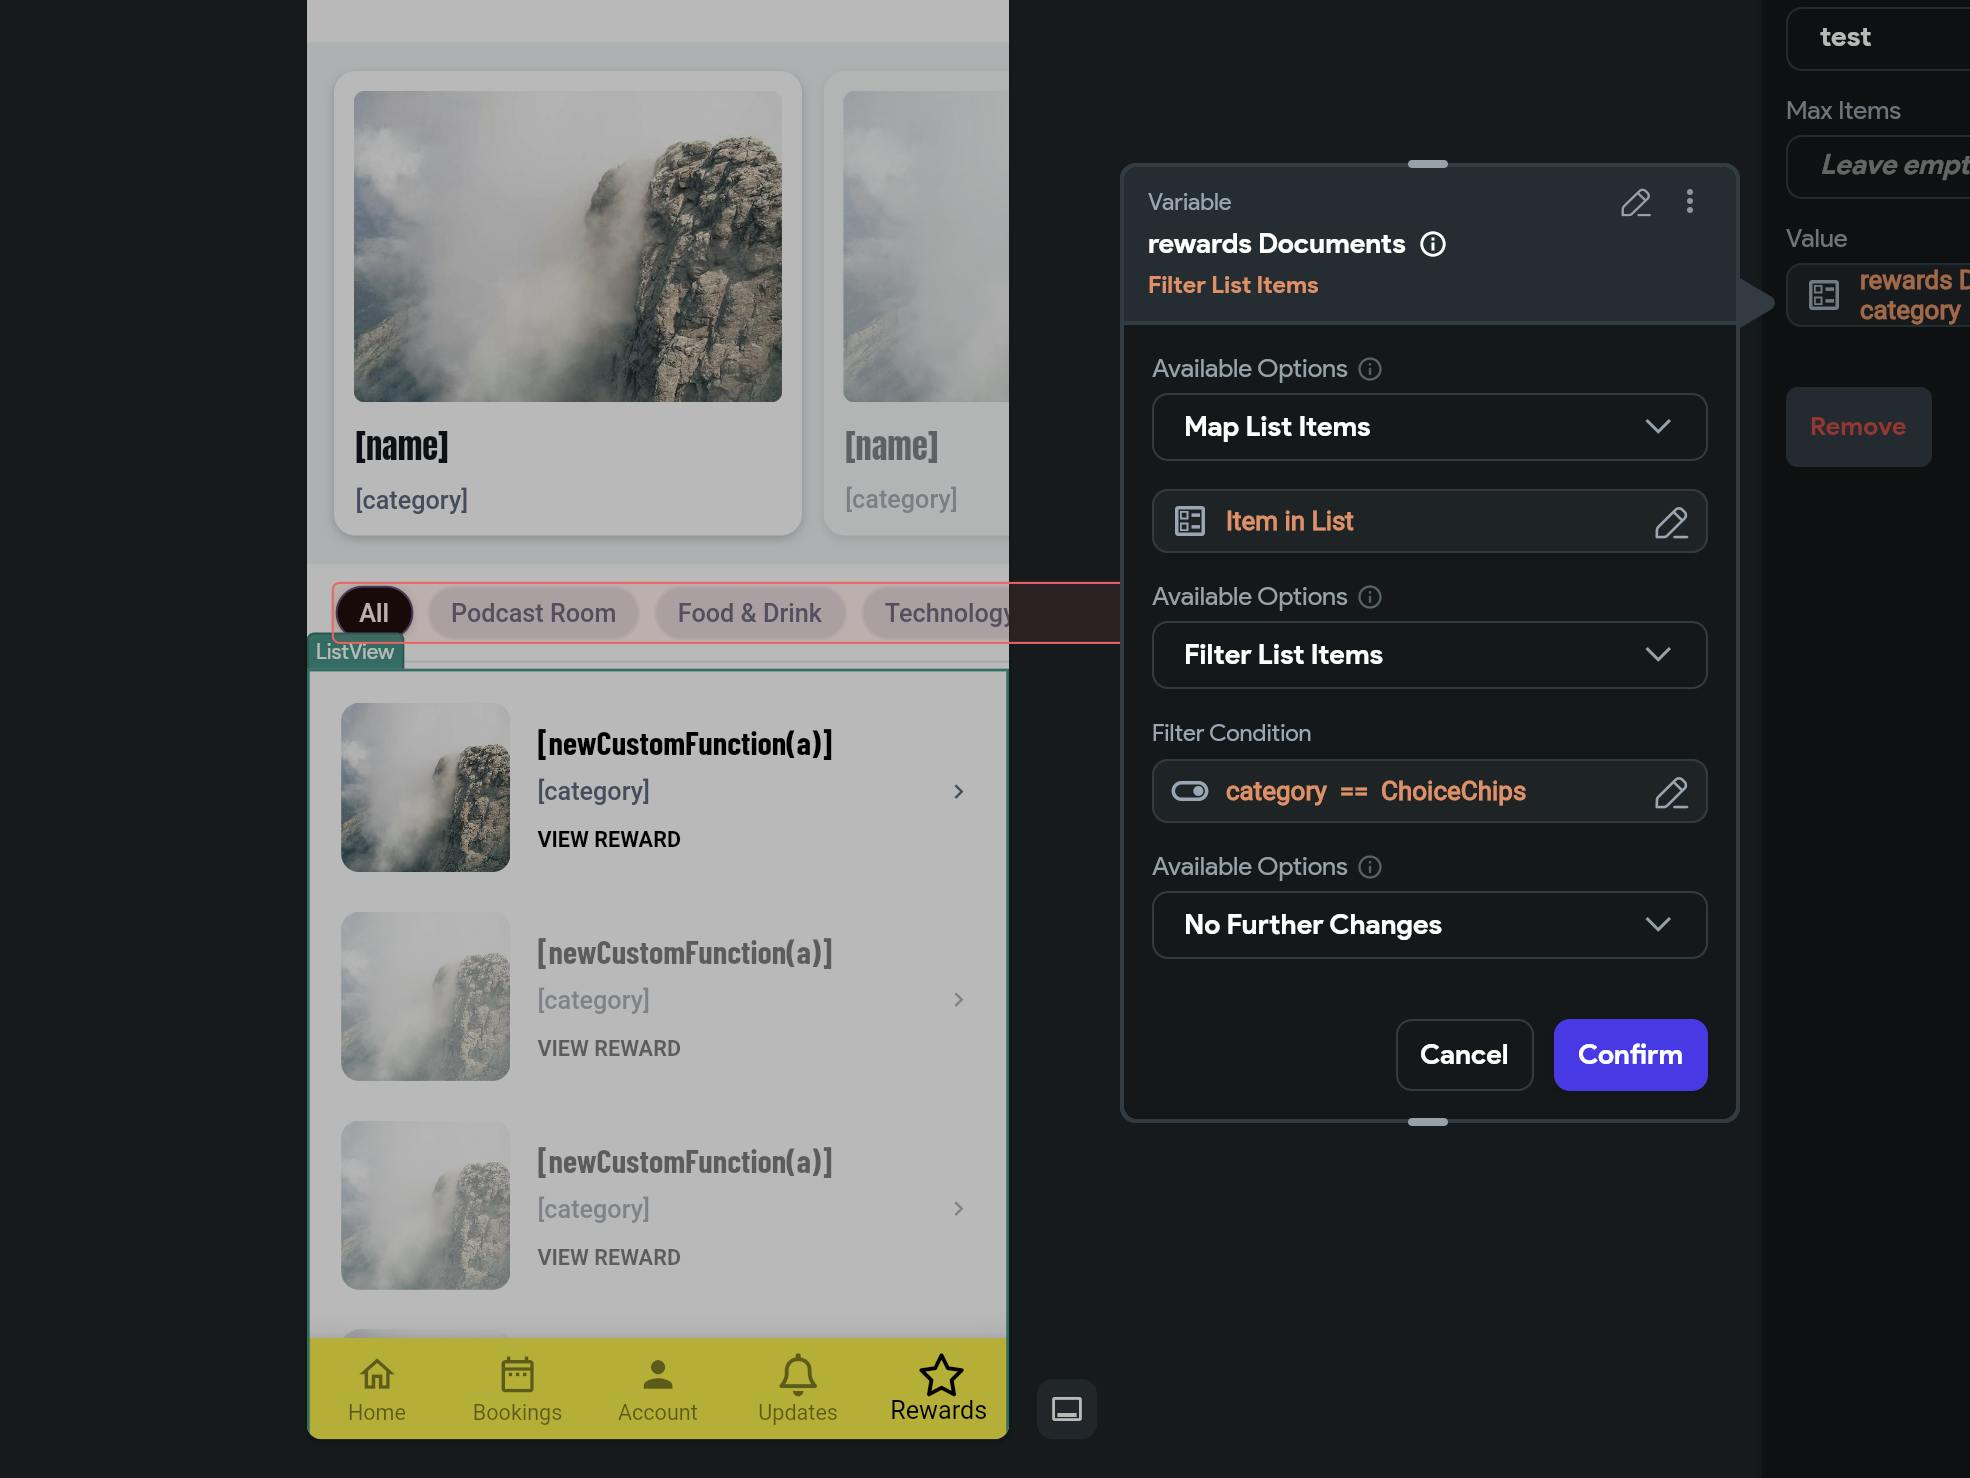Open the Bookings tab label

click(x=517, y=1413)
